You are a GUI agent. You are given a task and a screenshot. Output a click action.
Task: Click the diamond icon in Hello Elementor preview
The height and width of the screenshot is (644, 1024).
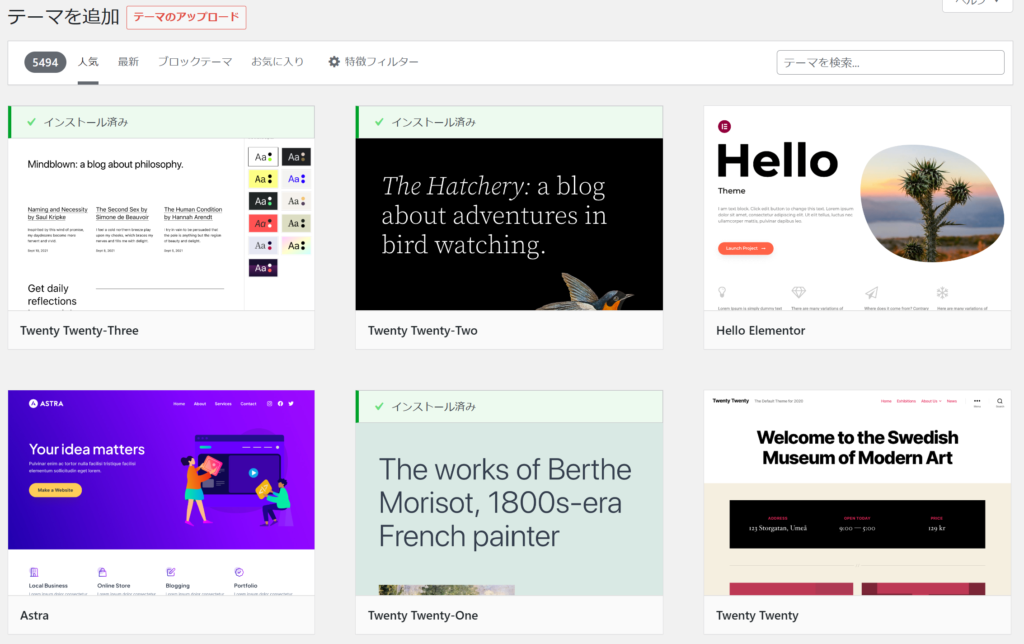[798, 291]
